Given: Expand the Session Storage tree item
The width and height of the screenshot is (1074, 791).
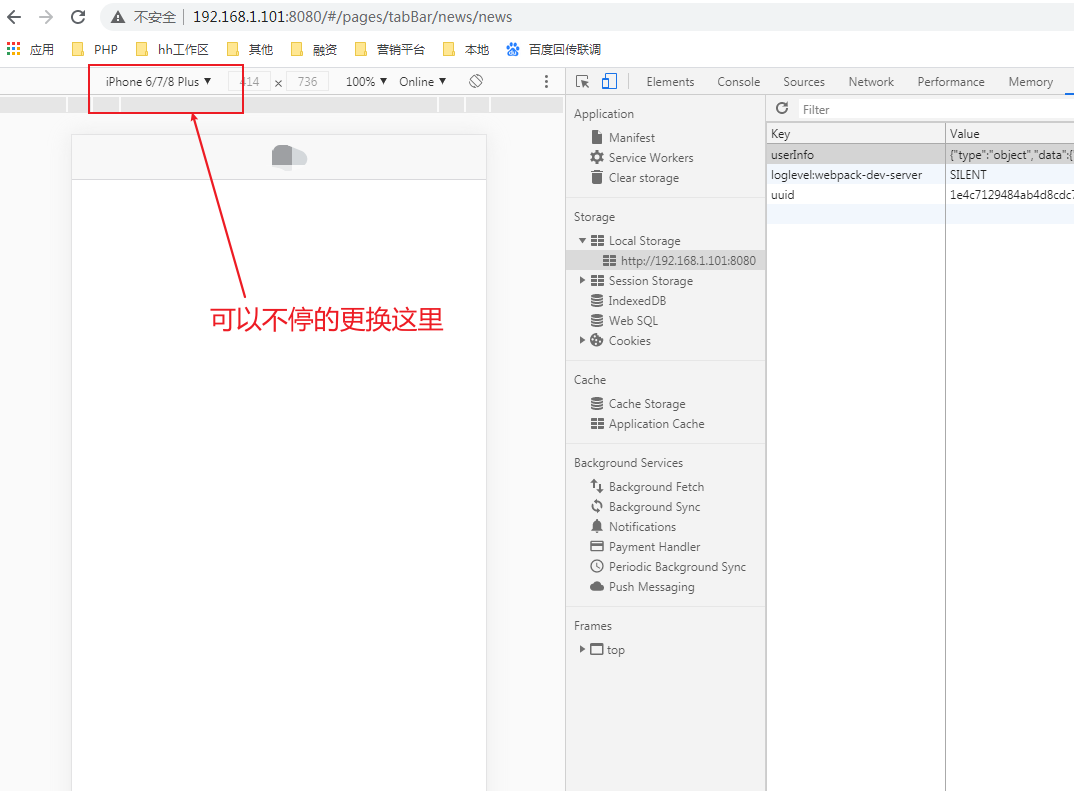Looking at the screenshot, I should [x=582, y=280].
